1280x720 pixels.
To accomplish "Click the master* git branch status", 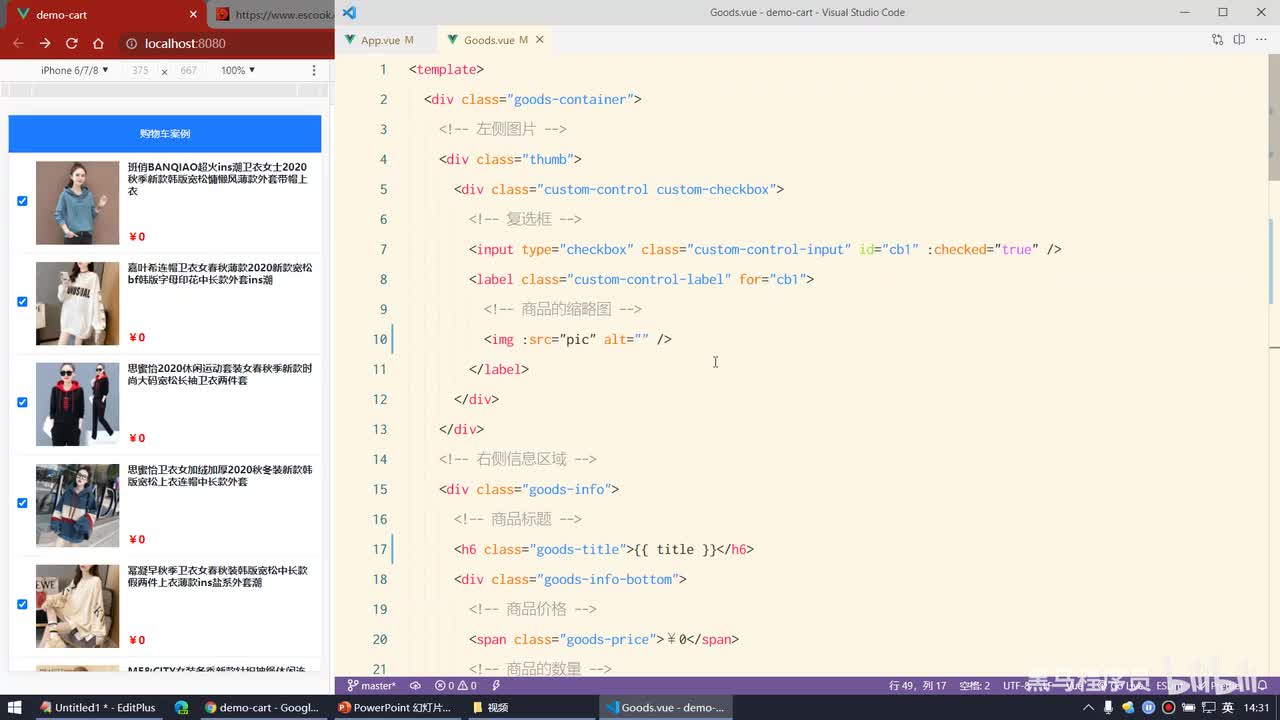I will click(371, 686).
